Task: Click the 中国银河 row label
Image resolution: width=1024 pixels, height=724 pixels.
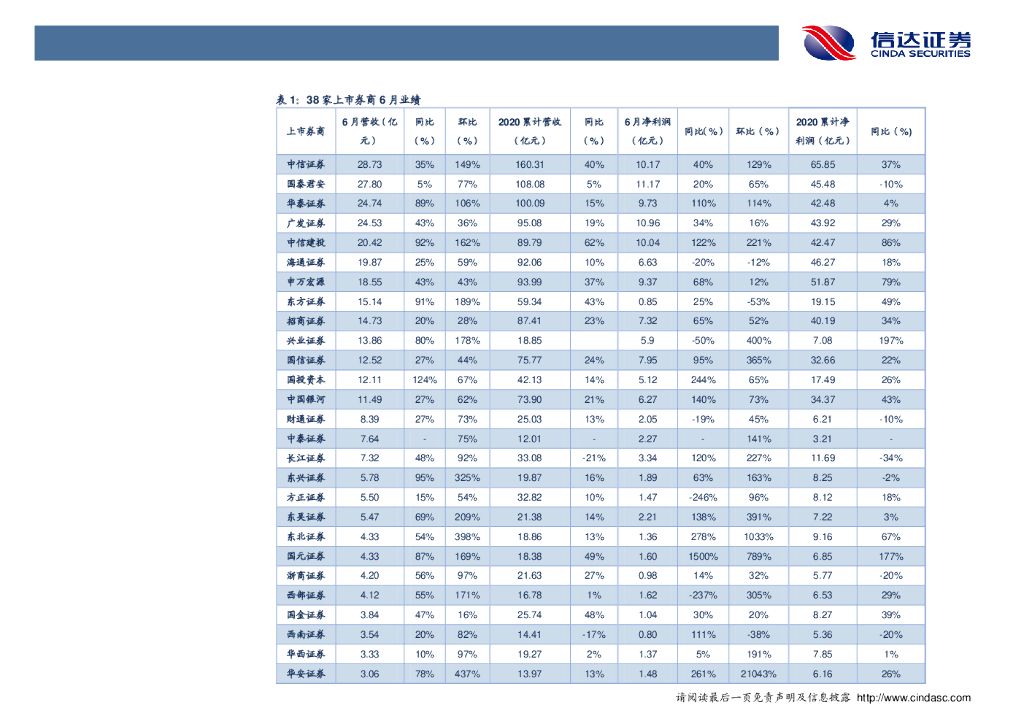Action: coord(305,400)
